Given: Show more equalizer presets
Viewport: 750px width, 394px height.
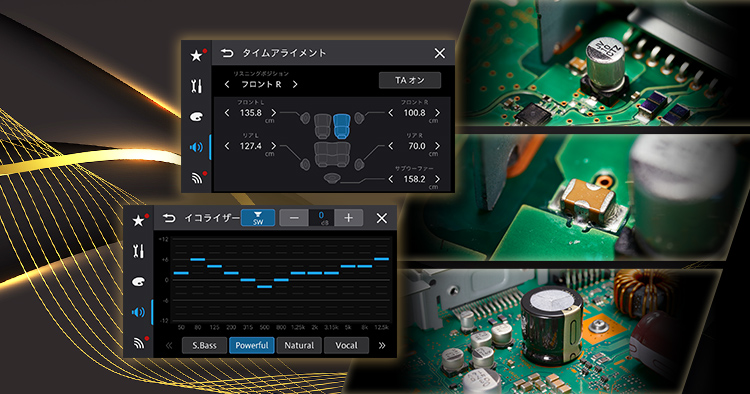Looking at the screenshot, I should (x=382, y=345).
